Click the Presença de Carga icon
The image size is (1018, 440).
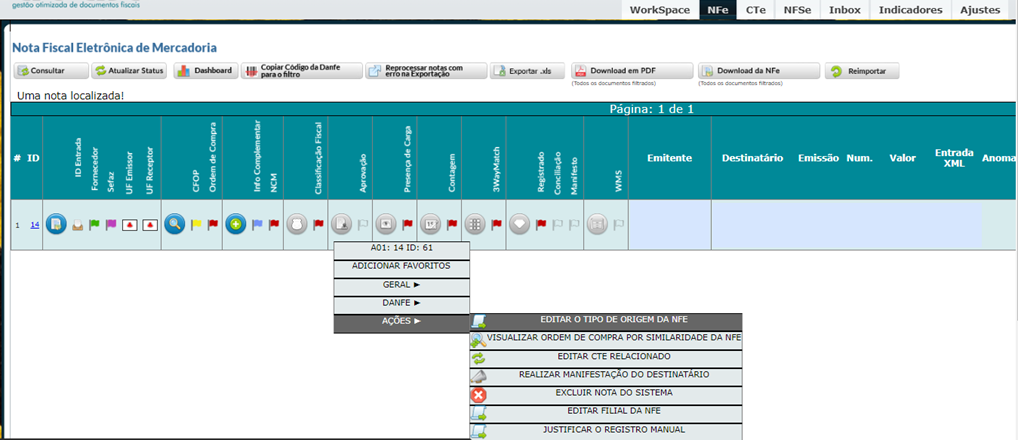[x=386, y=225]
